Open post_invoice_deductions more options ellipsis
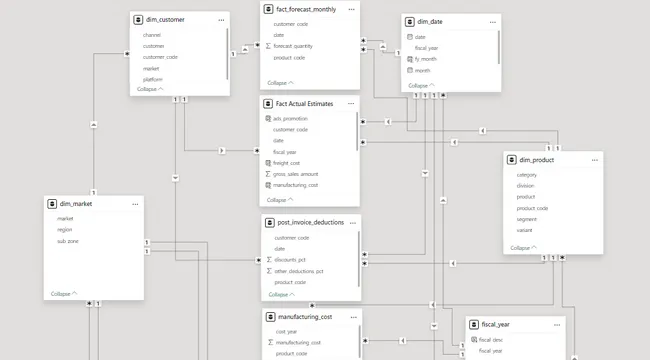This screenshot has width=650, height=360. (x=353, y=223)
